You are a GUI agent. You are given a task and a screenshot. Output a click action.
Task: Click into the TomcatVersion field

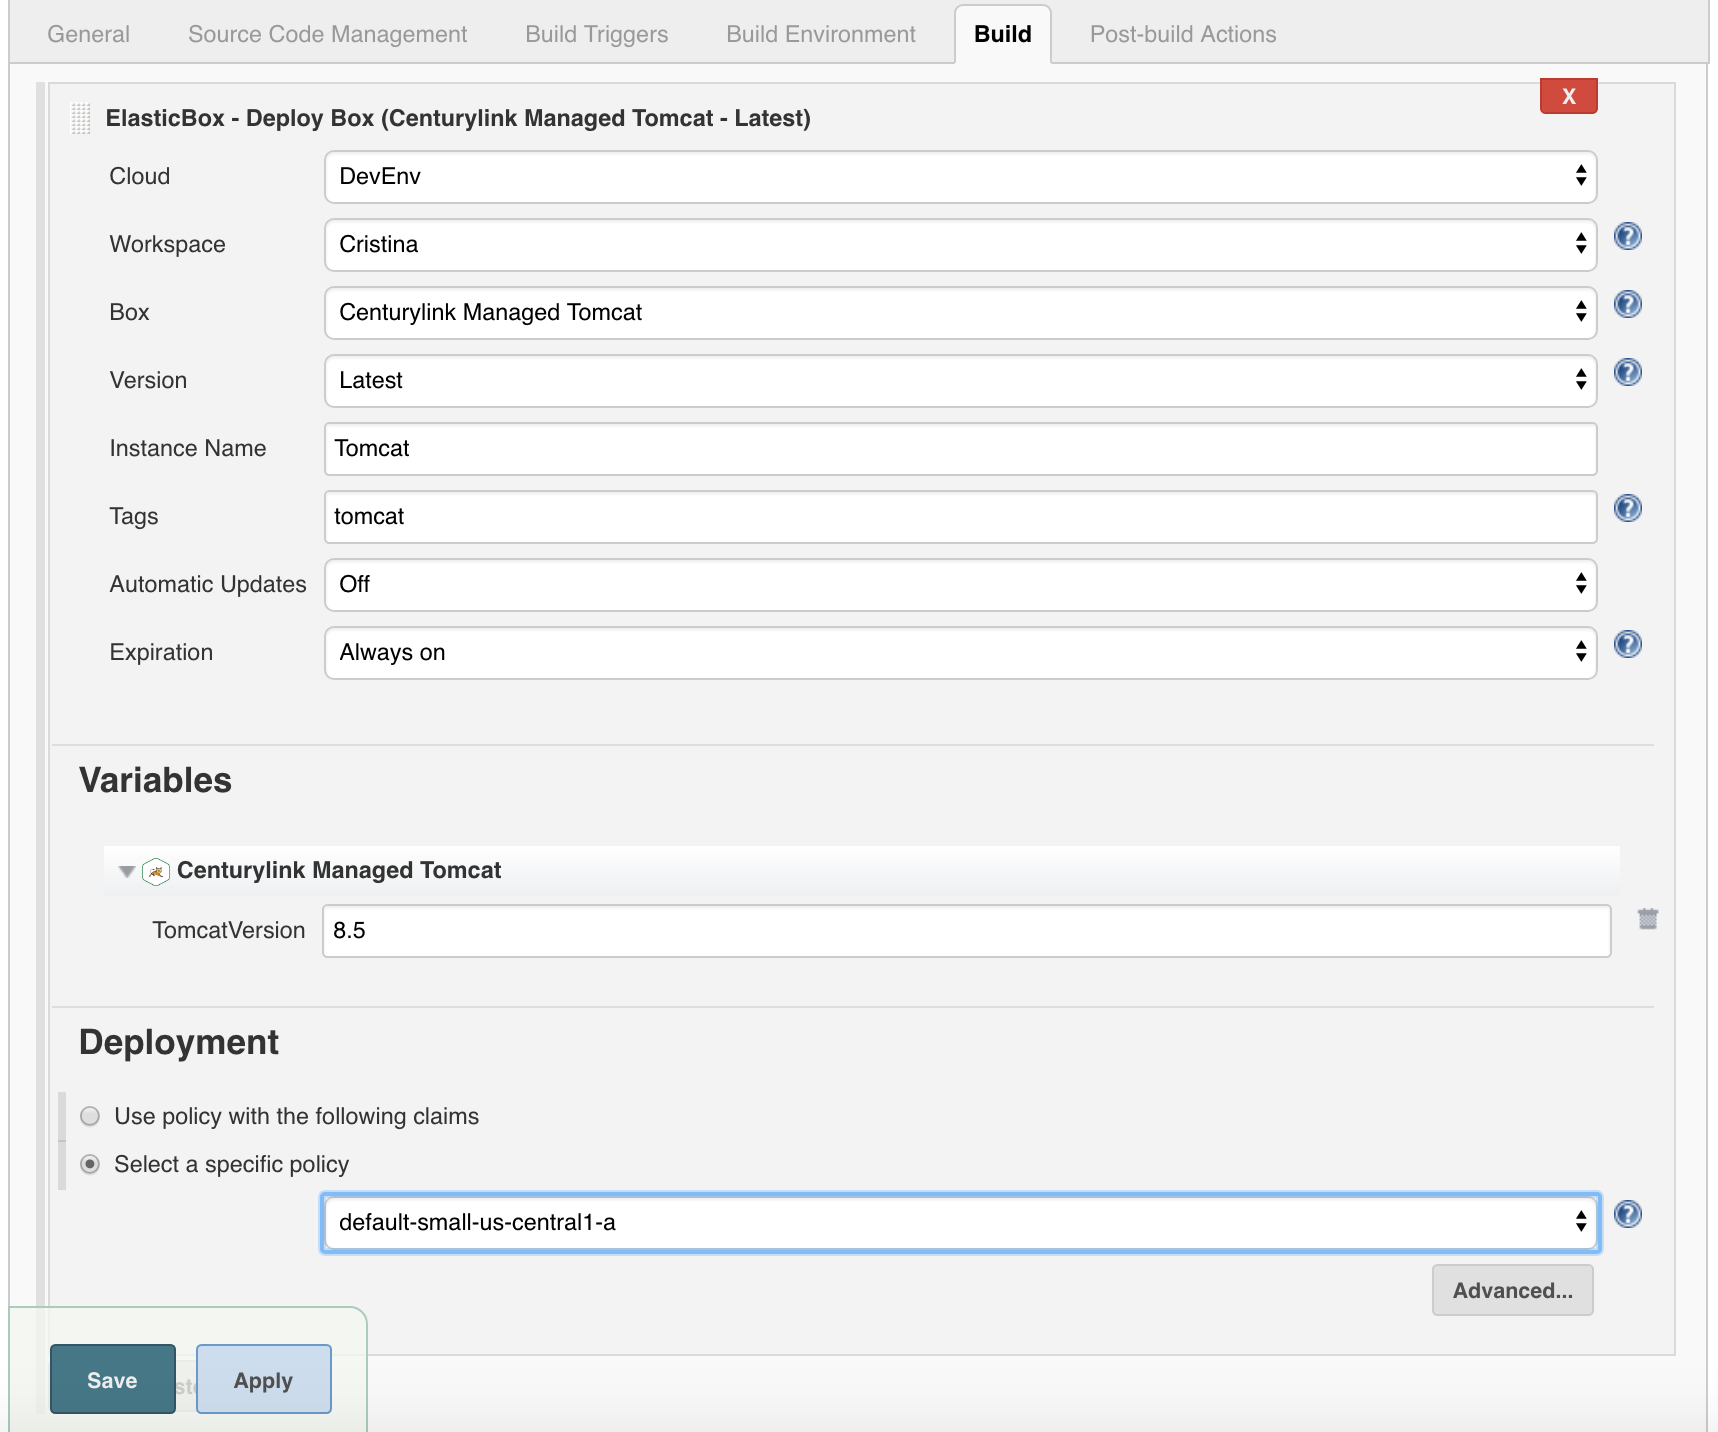pyautogui.click(x=966, y=931)
